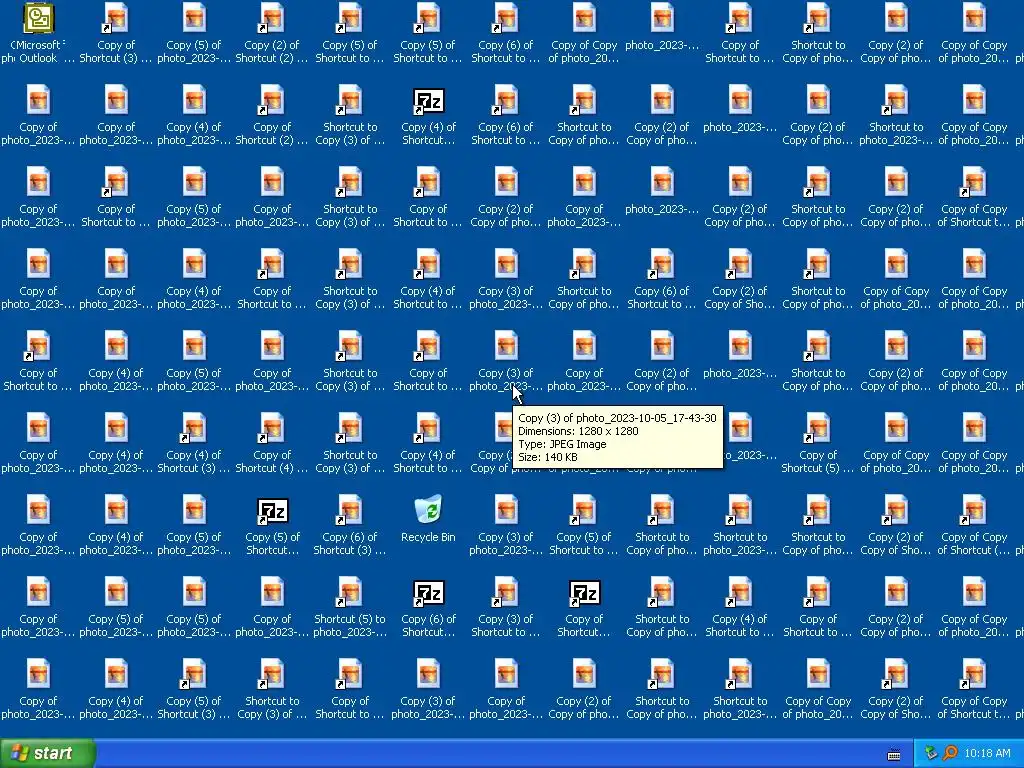Select the Copy (4) of Shortcut (3) icon
1024x768 pixels.
194,445
